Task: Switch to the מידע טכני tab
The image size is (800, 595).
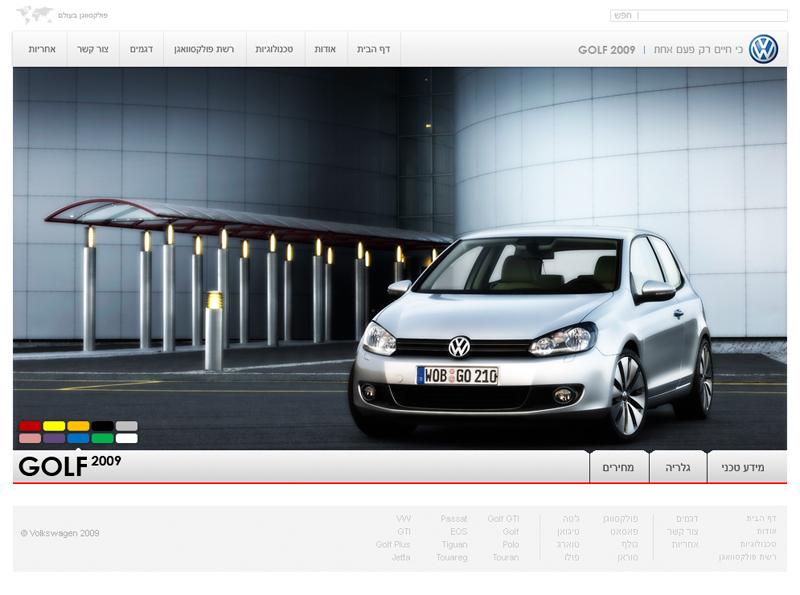Action: [743, 467]
